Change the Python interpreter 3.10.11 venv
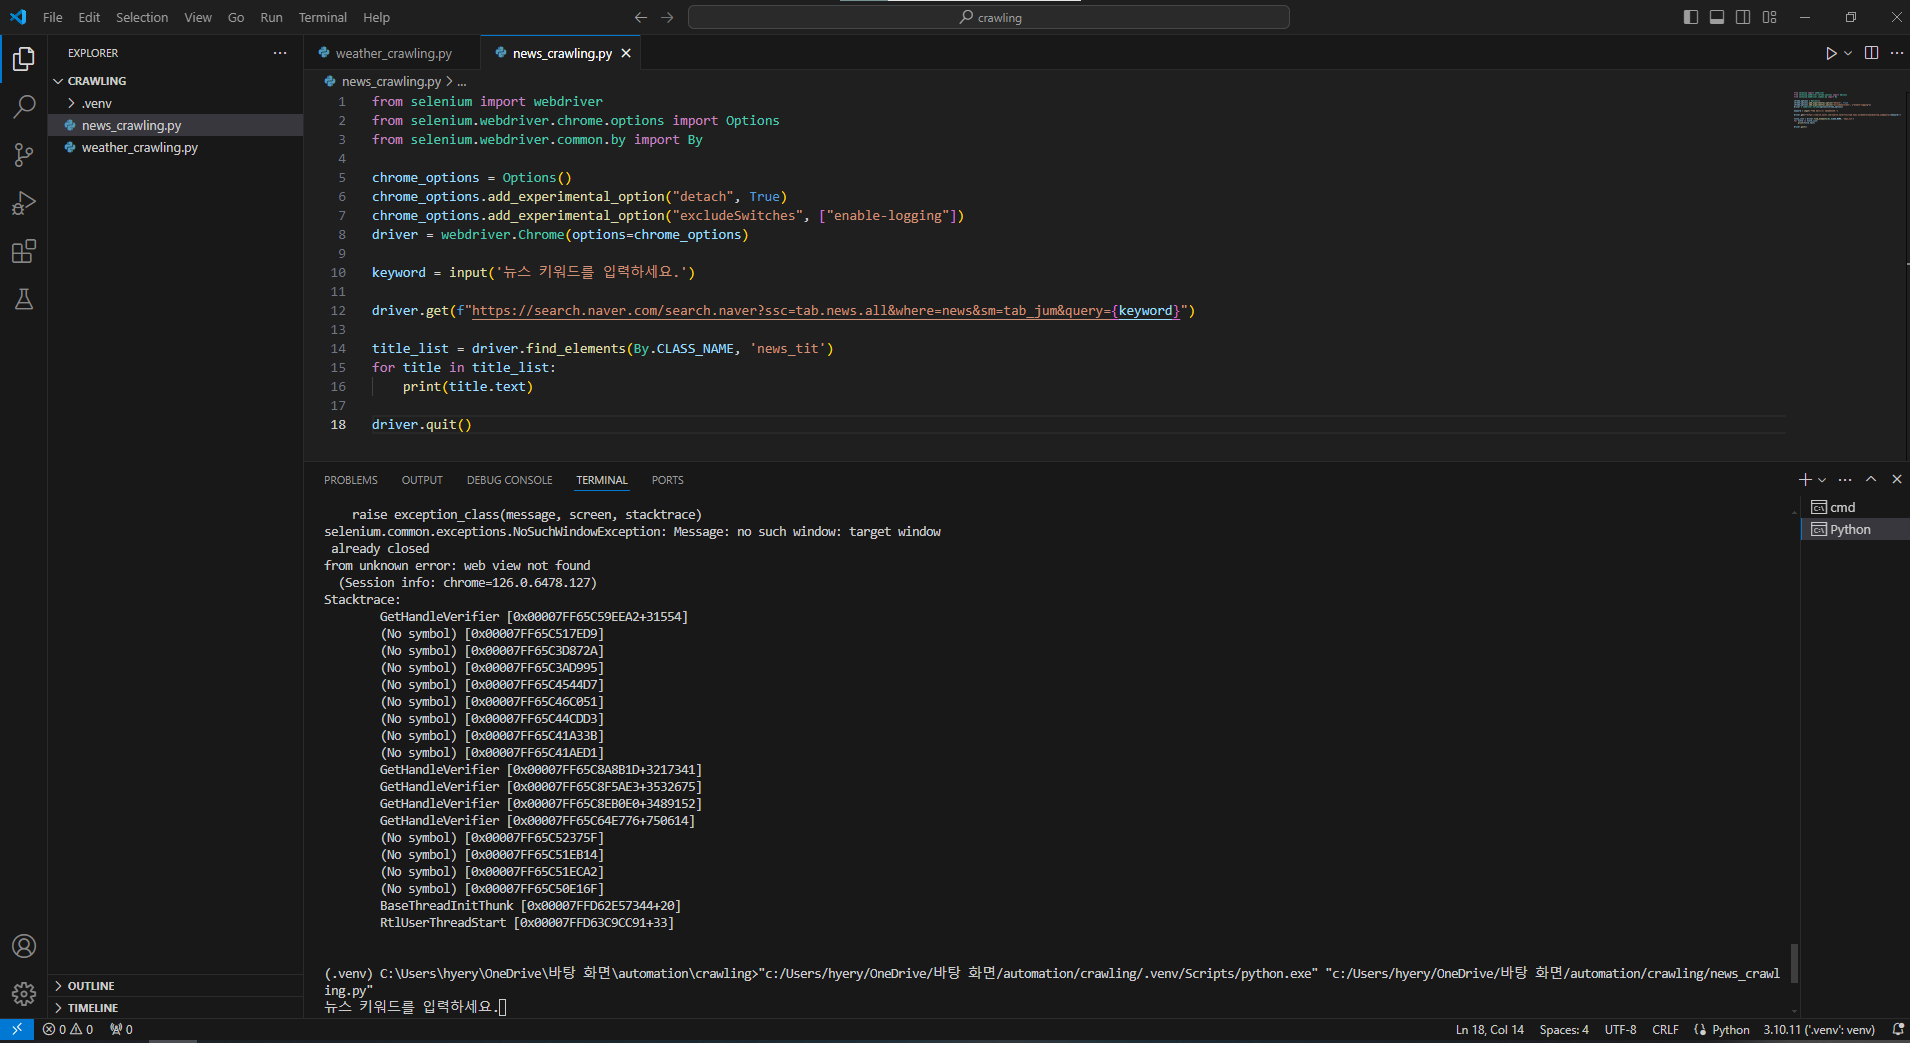 coord(1819,1030)
